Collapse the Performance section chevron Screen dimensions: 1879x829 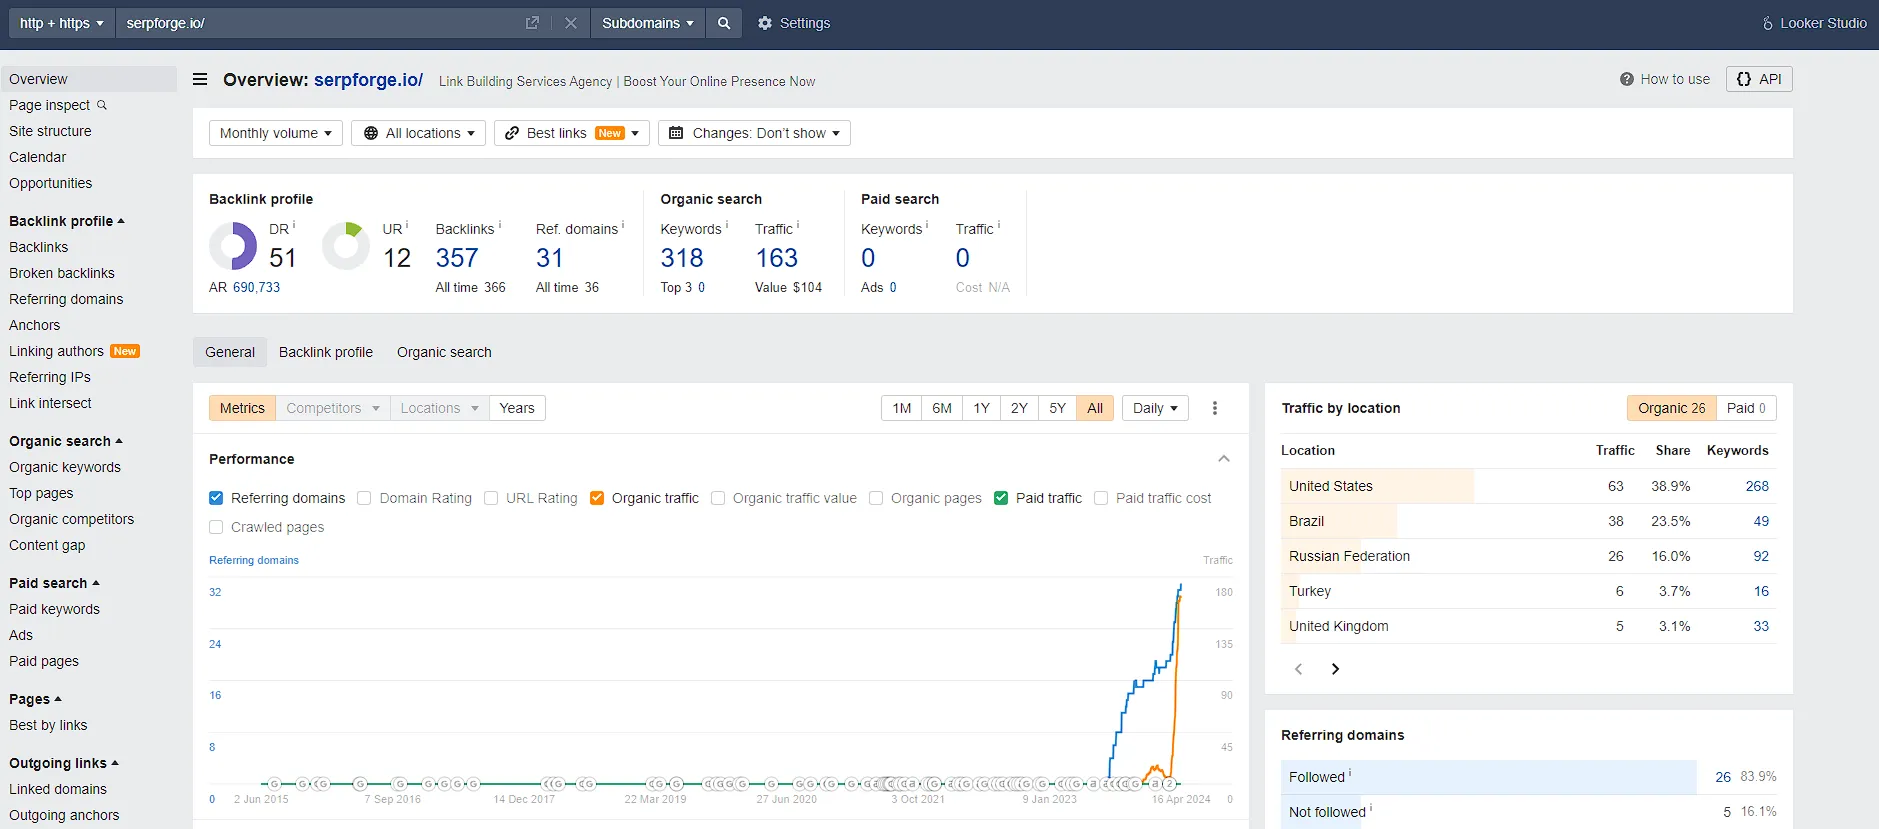[1223, 459]
